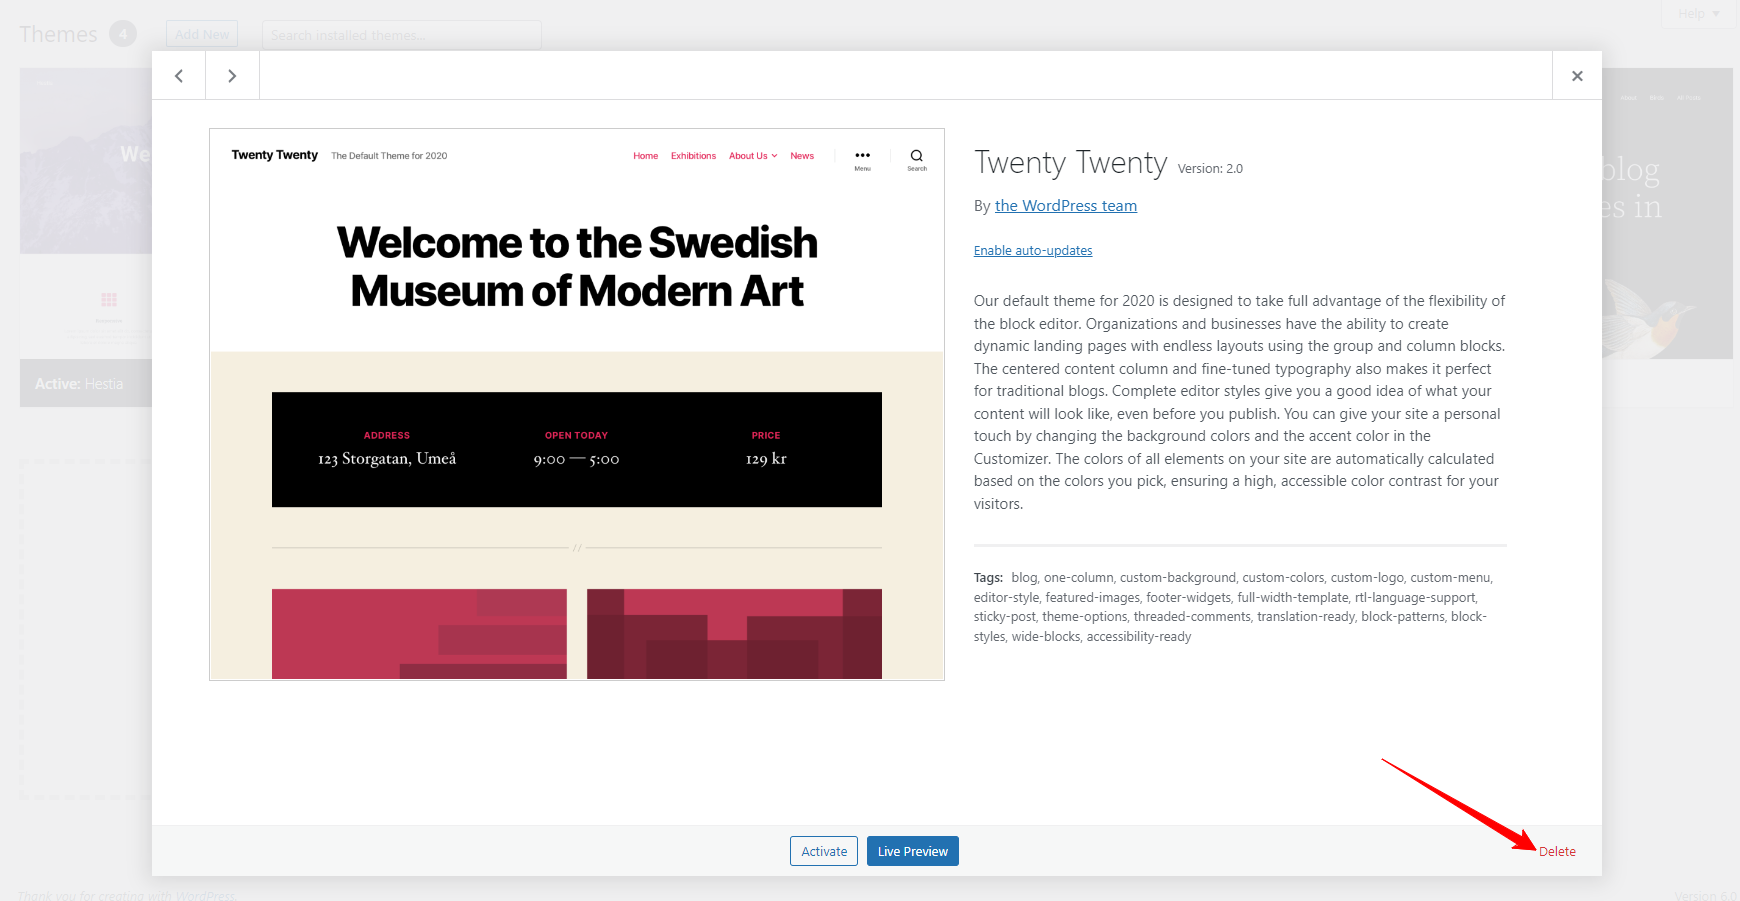The width and height of the screenshot is (1740, 901).
Task: Select Exhibitions in the preview navigation
Action: 693,156
